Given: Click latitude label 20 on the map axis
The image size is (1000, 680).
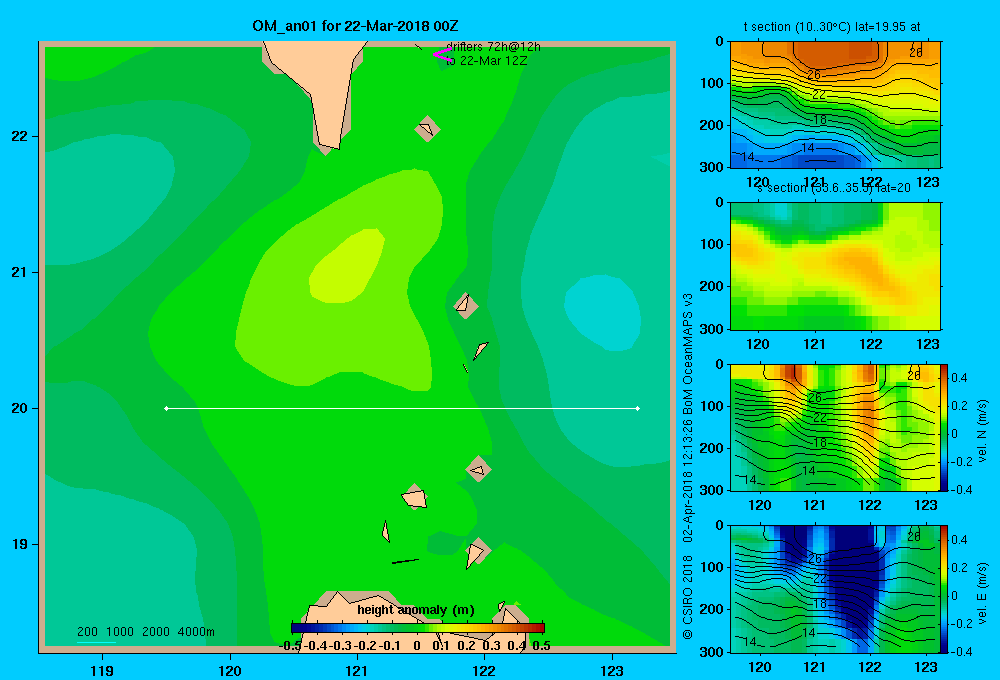Looking at the screenshot, I should pyautogui.click(x=19, y=408).
